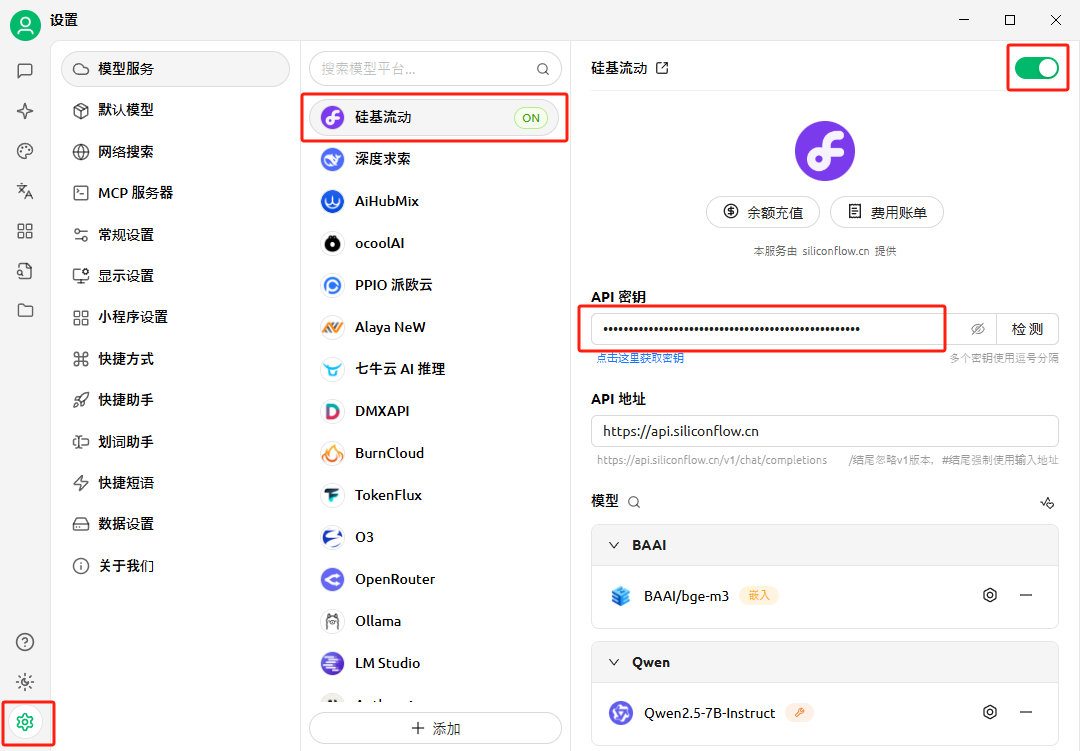This screenshot has width=1080, height=751.
Task: Focus the 搜索模型平台 search field
Action: (x=435, y=69)
